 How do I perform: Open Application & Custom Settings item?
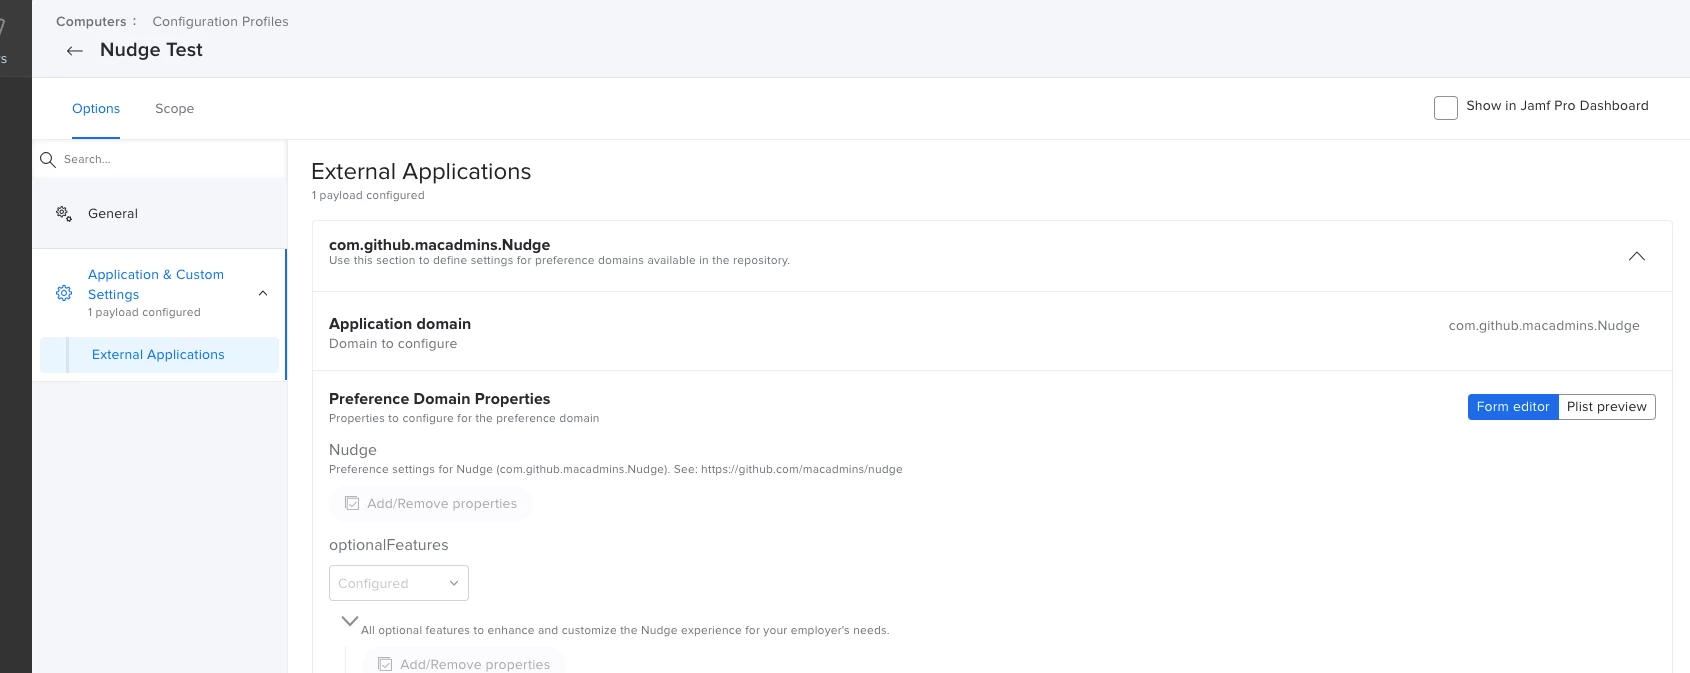160,293
